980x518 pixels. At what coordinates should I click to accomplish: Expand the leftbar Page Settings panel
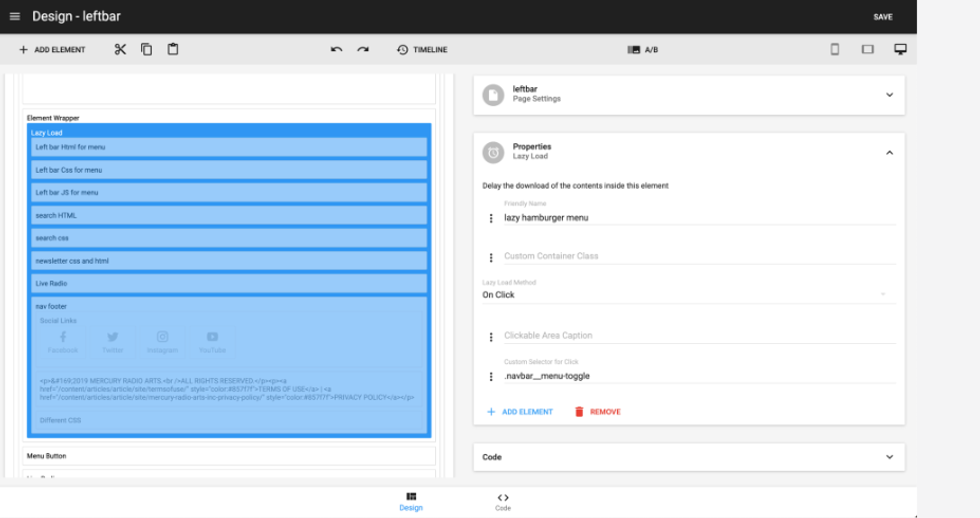click(x=889, y=95)
